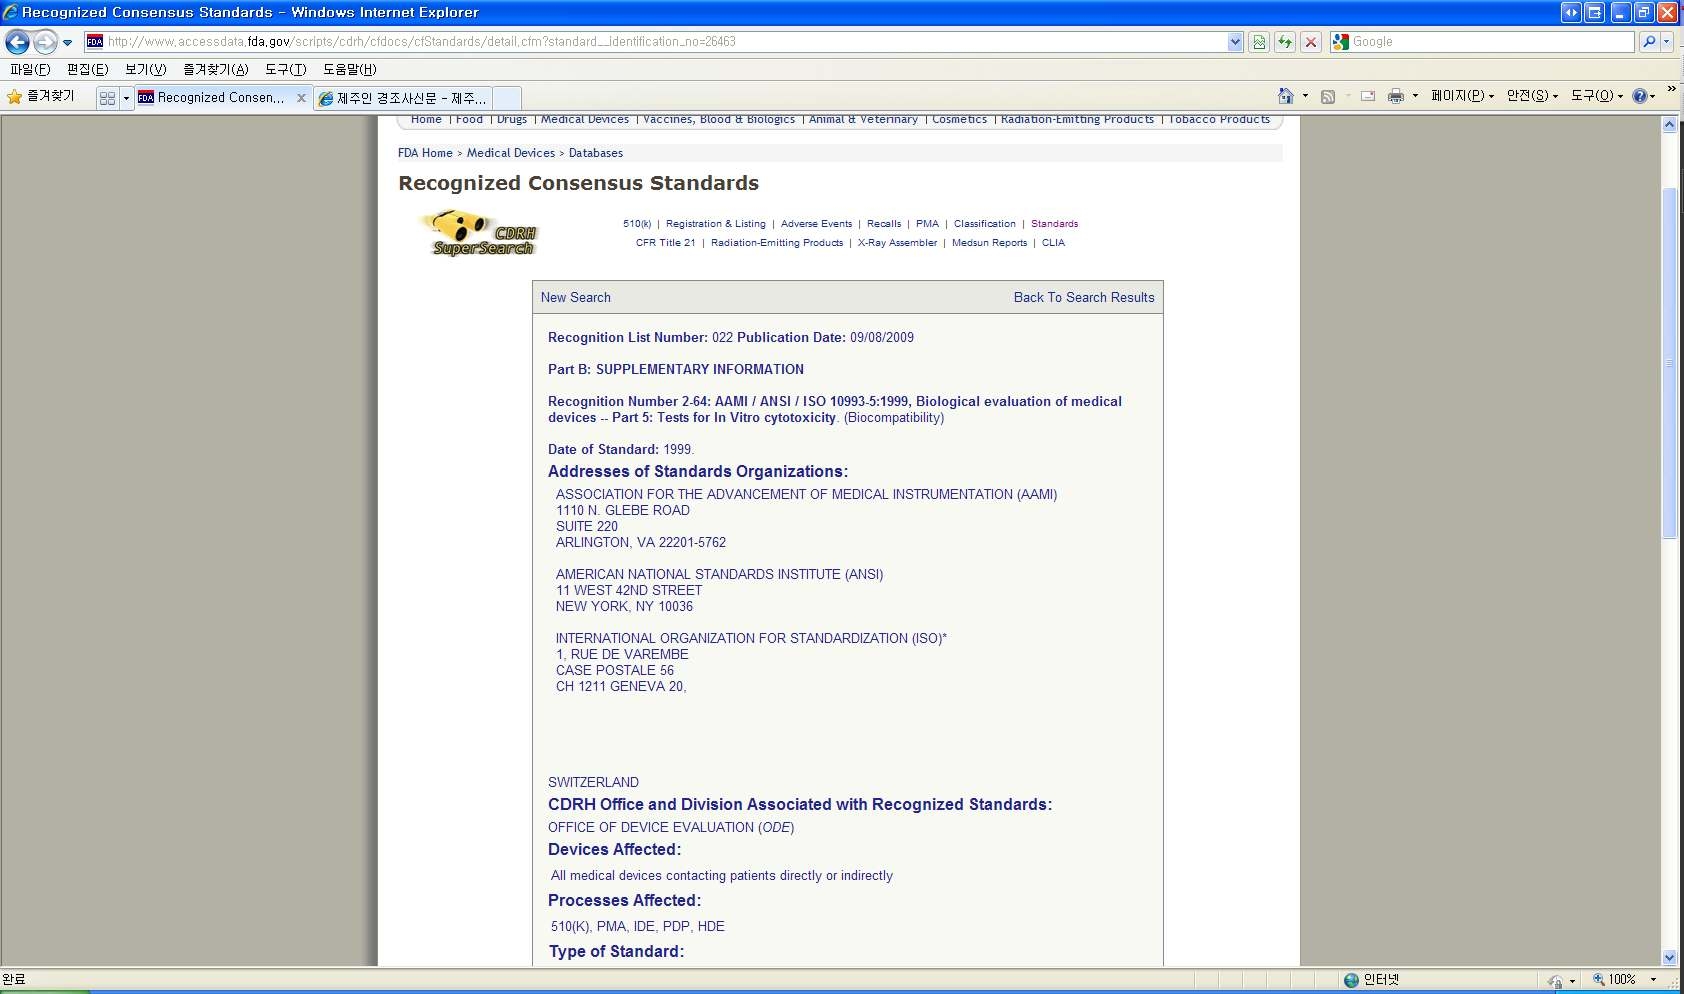Click the page scrollbar down arrow
The image size is (1684, 994).
coord(1669,957)
